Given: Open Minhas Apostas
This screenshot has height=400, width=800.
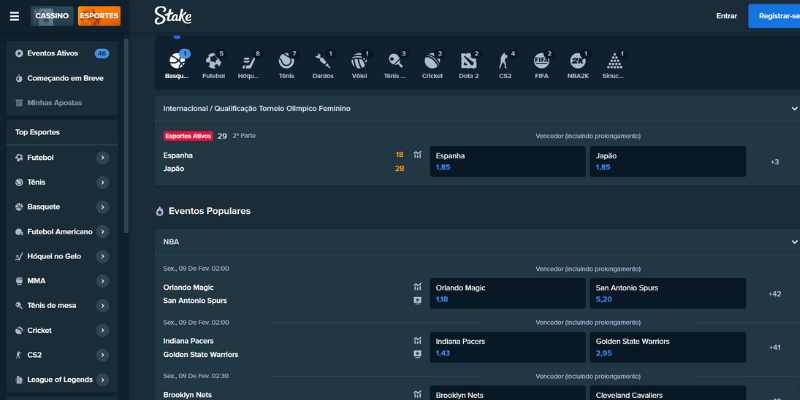Looking at the screenshot, I should (x=62, y=103).
